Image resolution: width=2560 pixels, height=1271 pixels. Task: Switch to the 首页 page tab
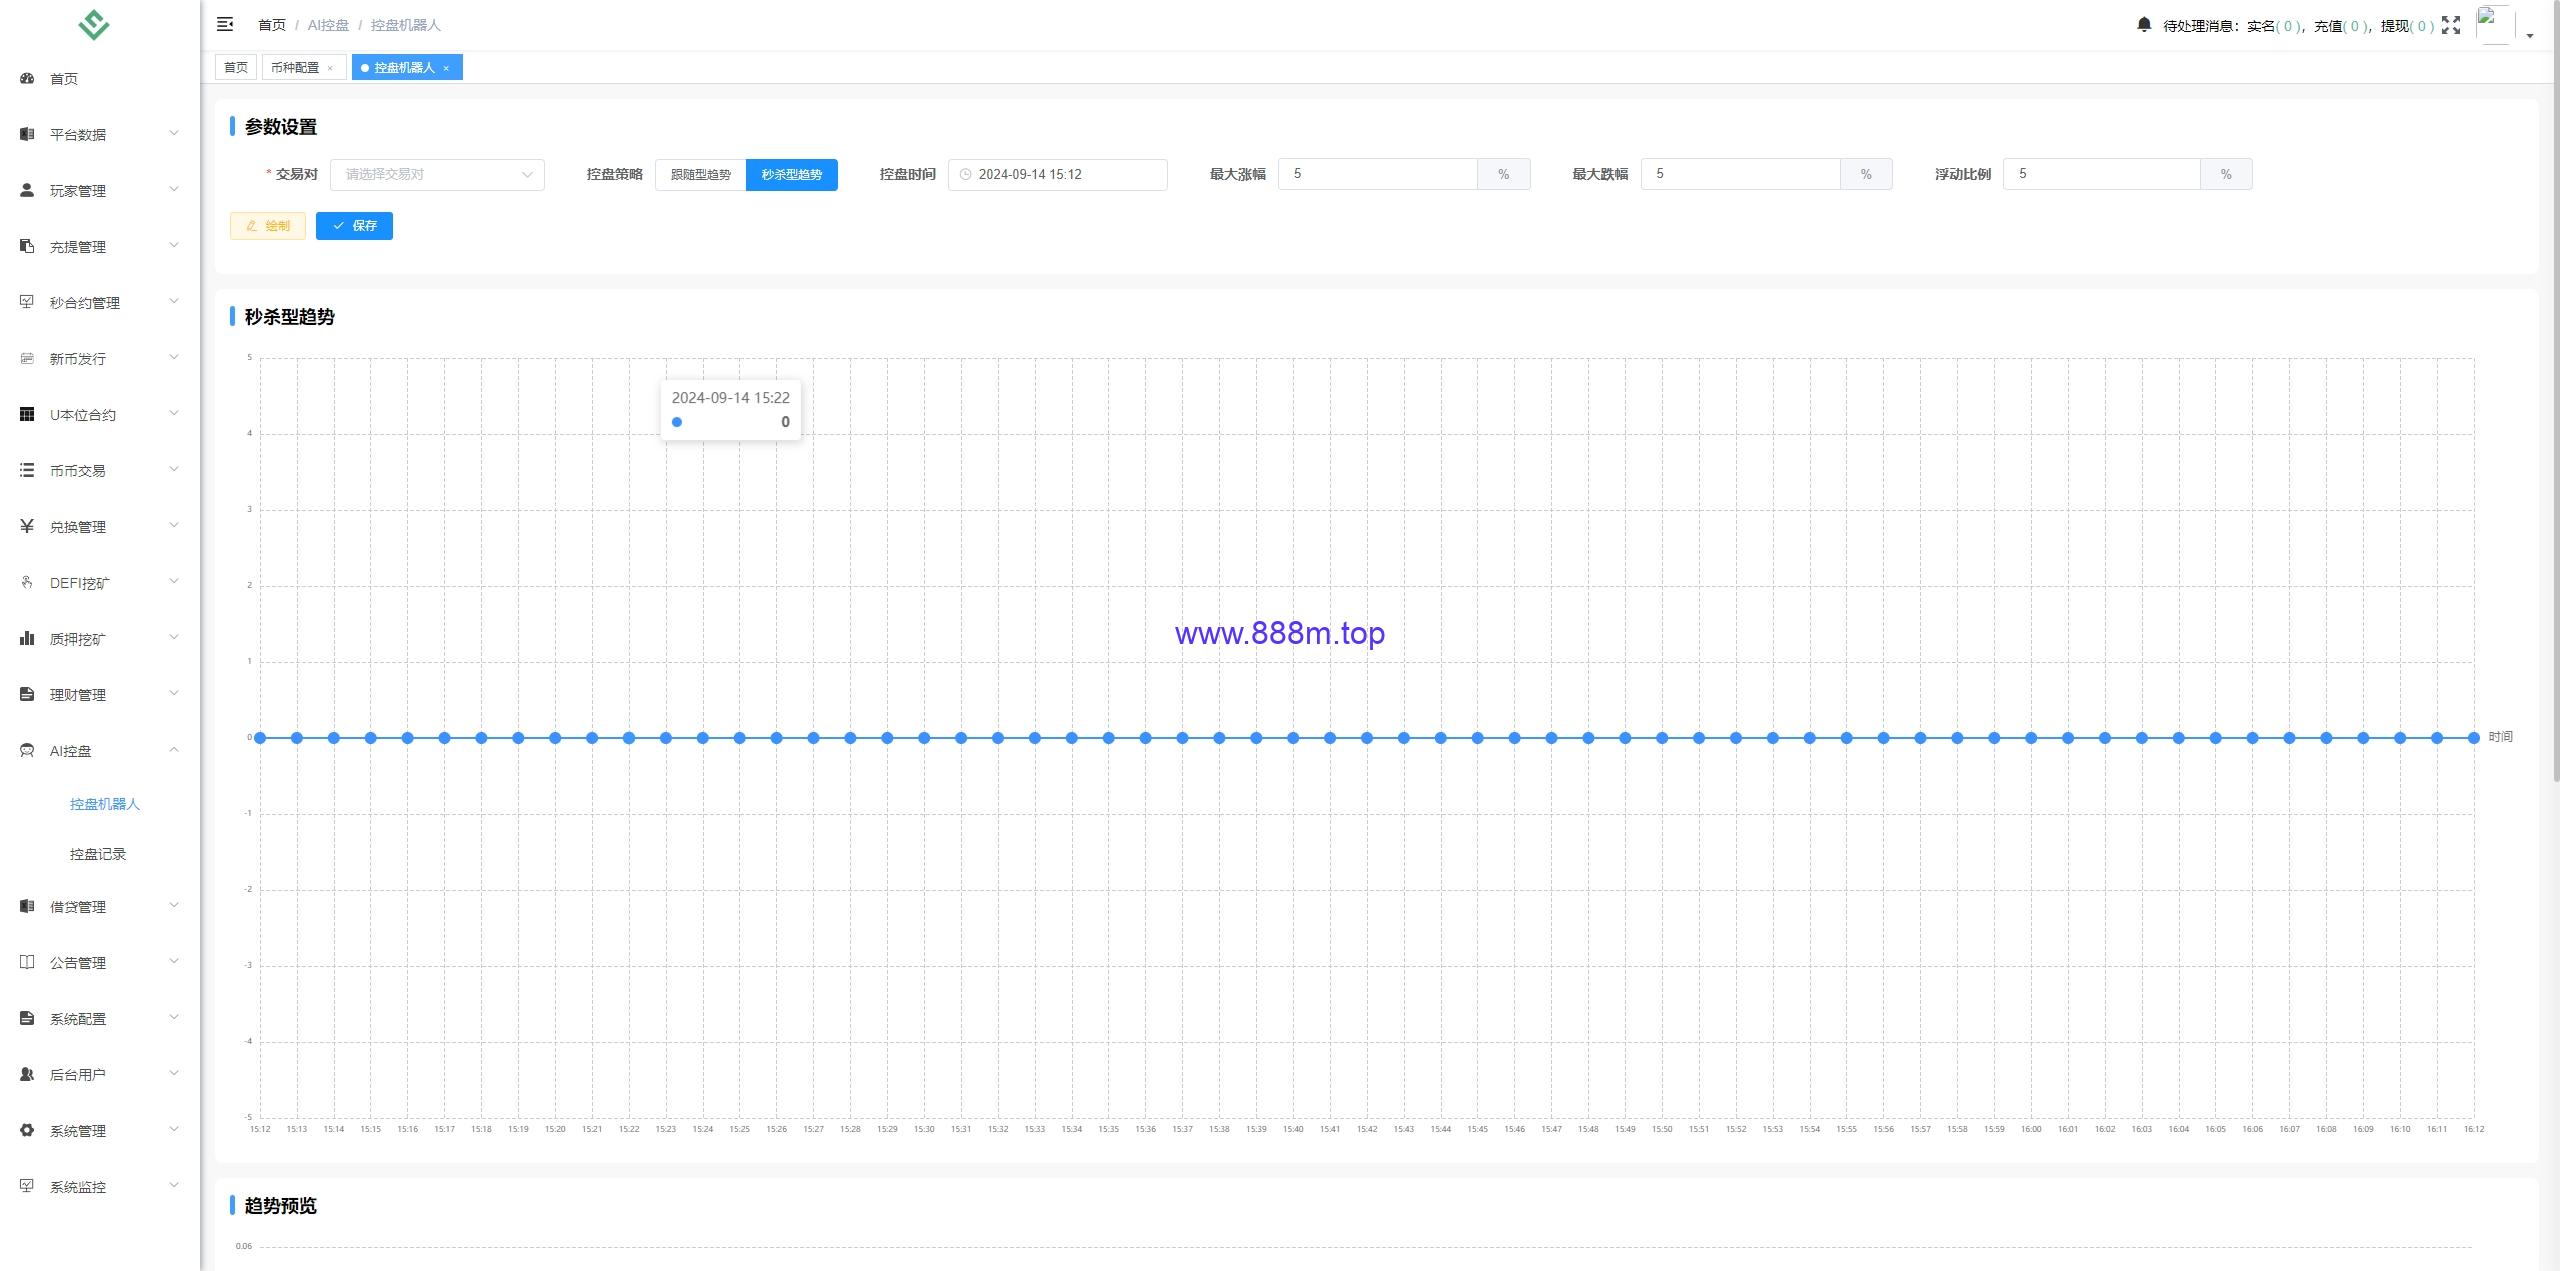236,67
